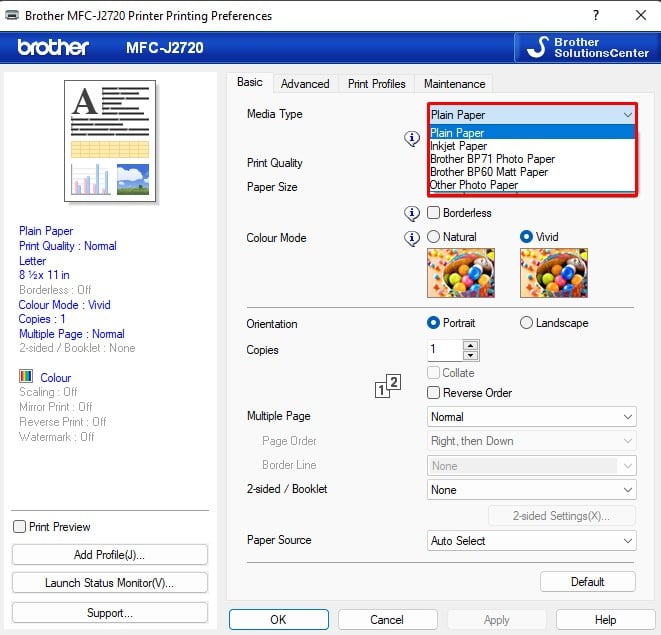Click the 'Print Quality : Normal' summary text
Viewport: 661px width, 635px height.
click(67, 246)
